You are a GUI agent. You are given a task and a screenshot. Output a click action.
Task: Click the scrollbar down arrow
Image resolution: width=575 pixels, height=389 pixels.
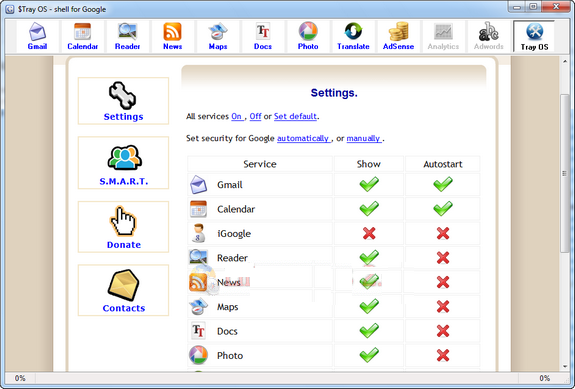tap(565, 366)
